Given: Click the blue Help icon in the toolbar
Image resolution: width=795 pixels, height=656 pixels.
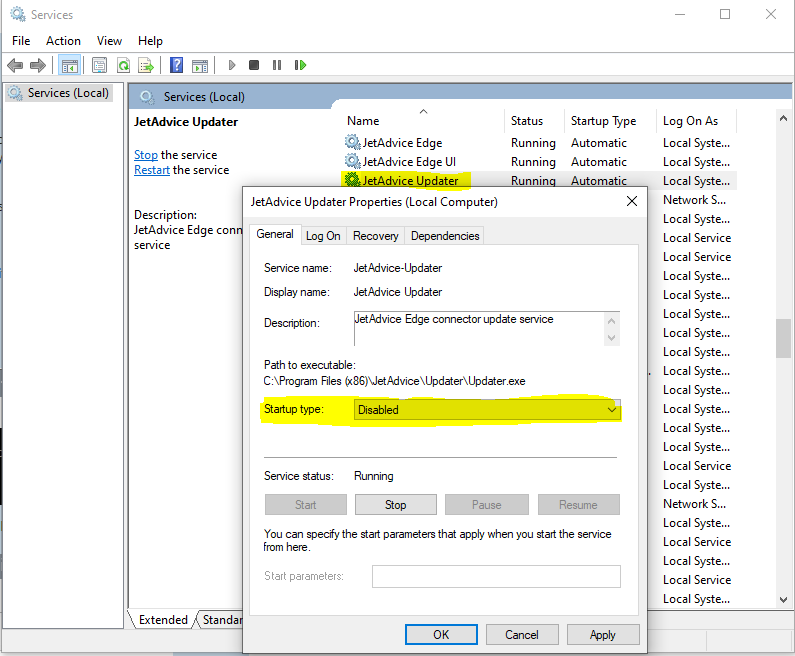Looking at the screenshot, I should 176,65.
